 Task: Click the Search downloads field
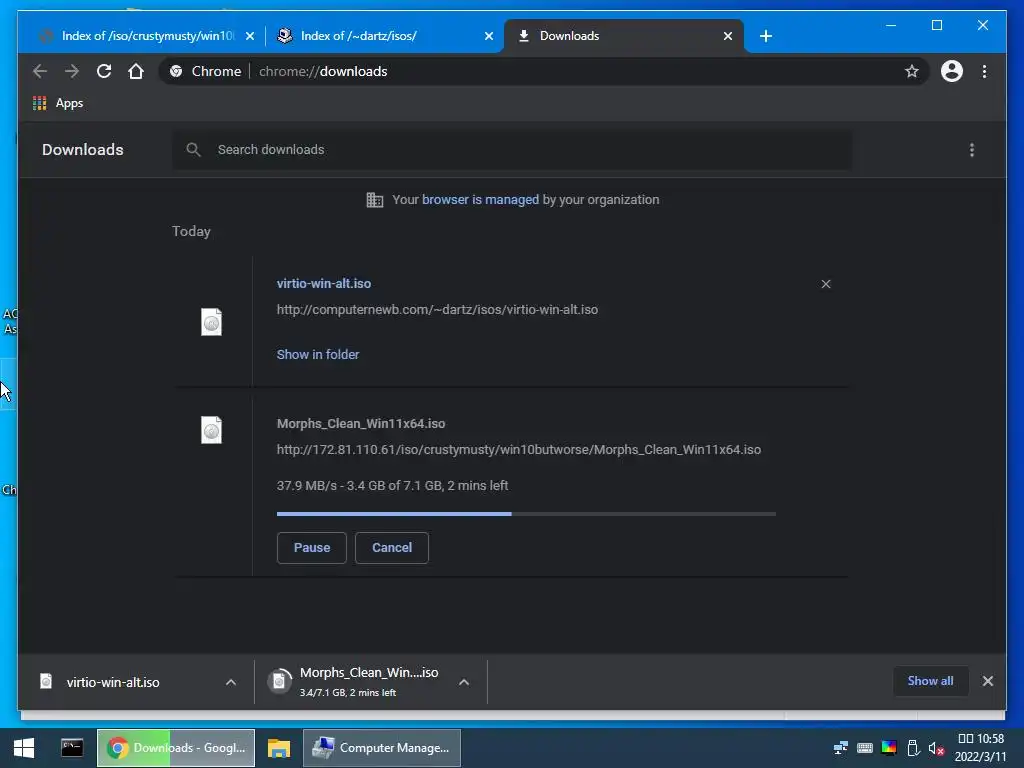512,150
